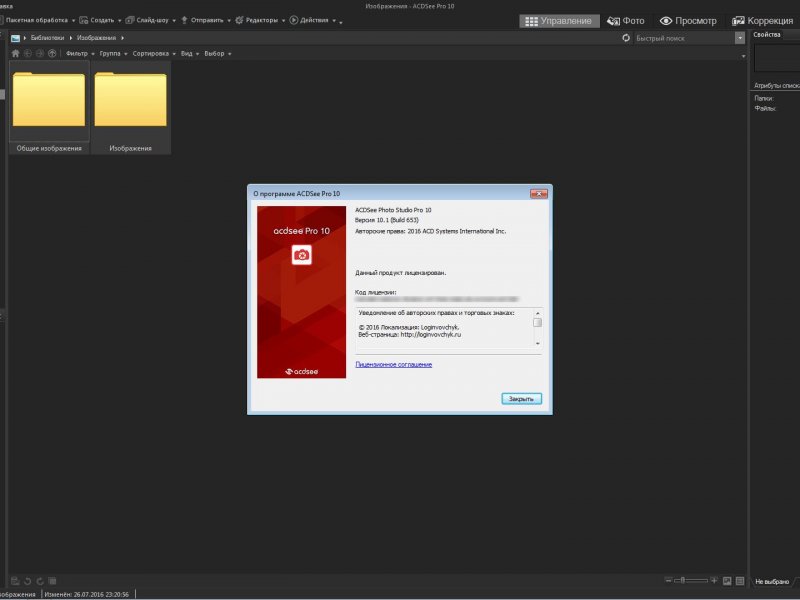Expand the path arrow after Изображения breadcrumb
This screenshot has height=600, width=800.
pyautogui.click(x=122, y=38)
